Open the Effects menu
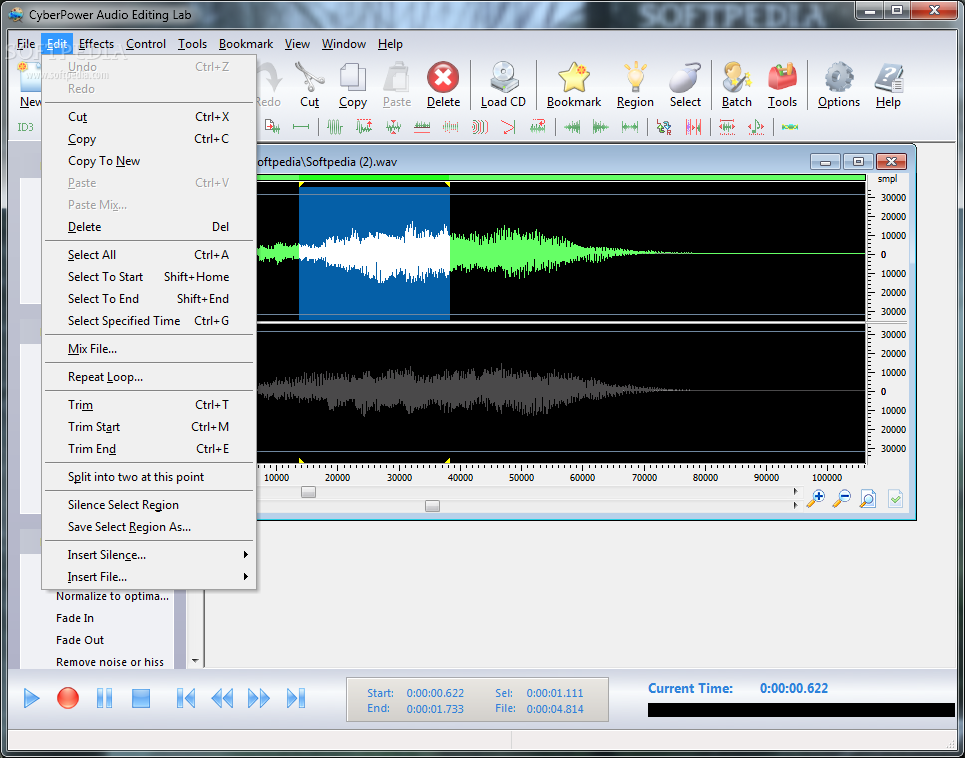The width and height of the screenshot is (965, 758). (x=96, y=44)
